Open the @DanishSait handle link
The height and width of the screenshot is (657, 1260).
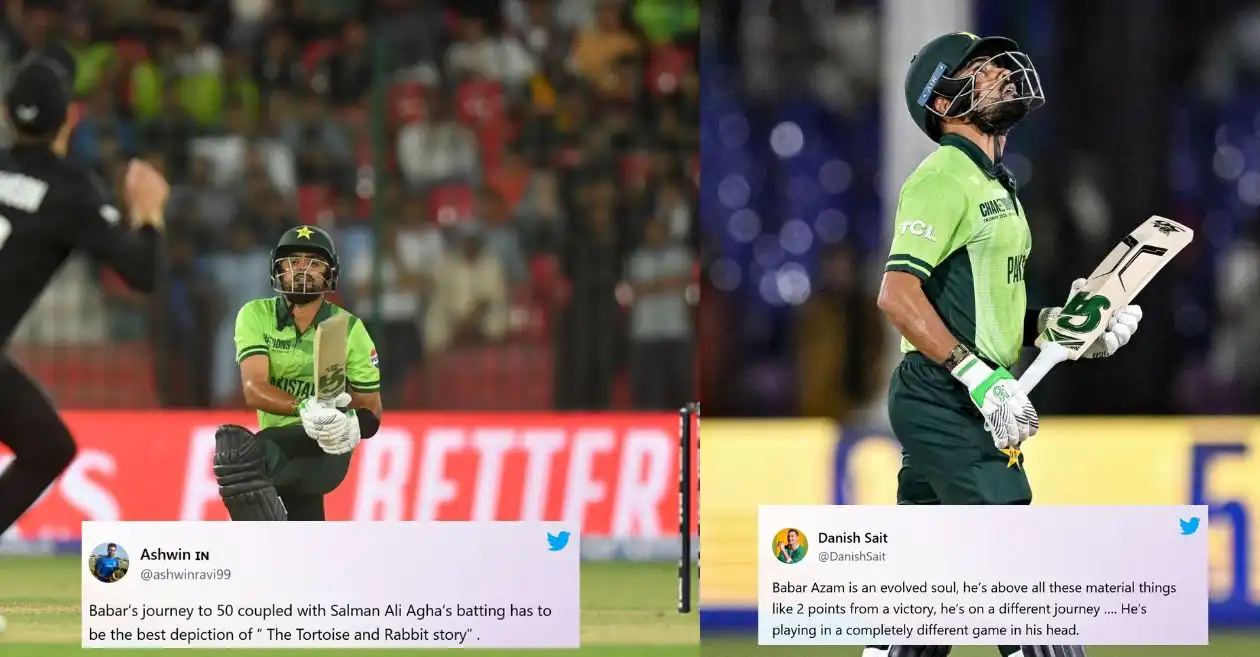click(x=852, y=556)
